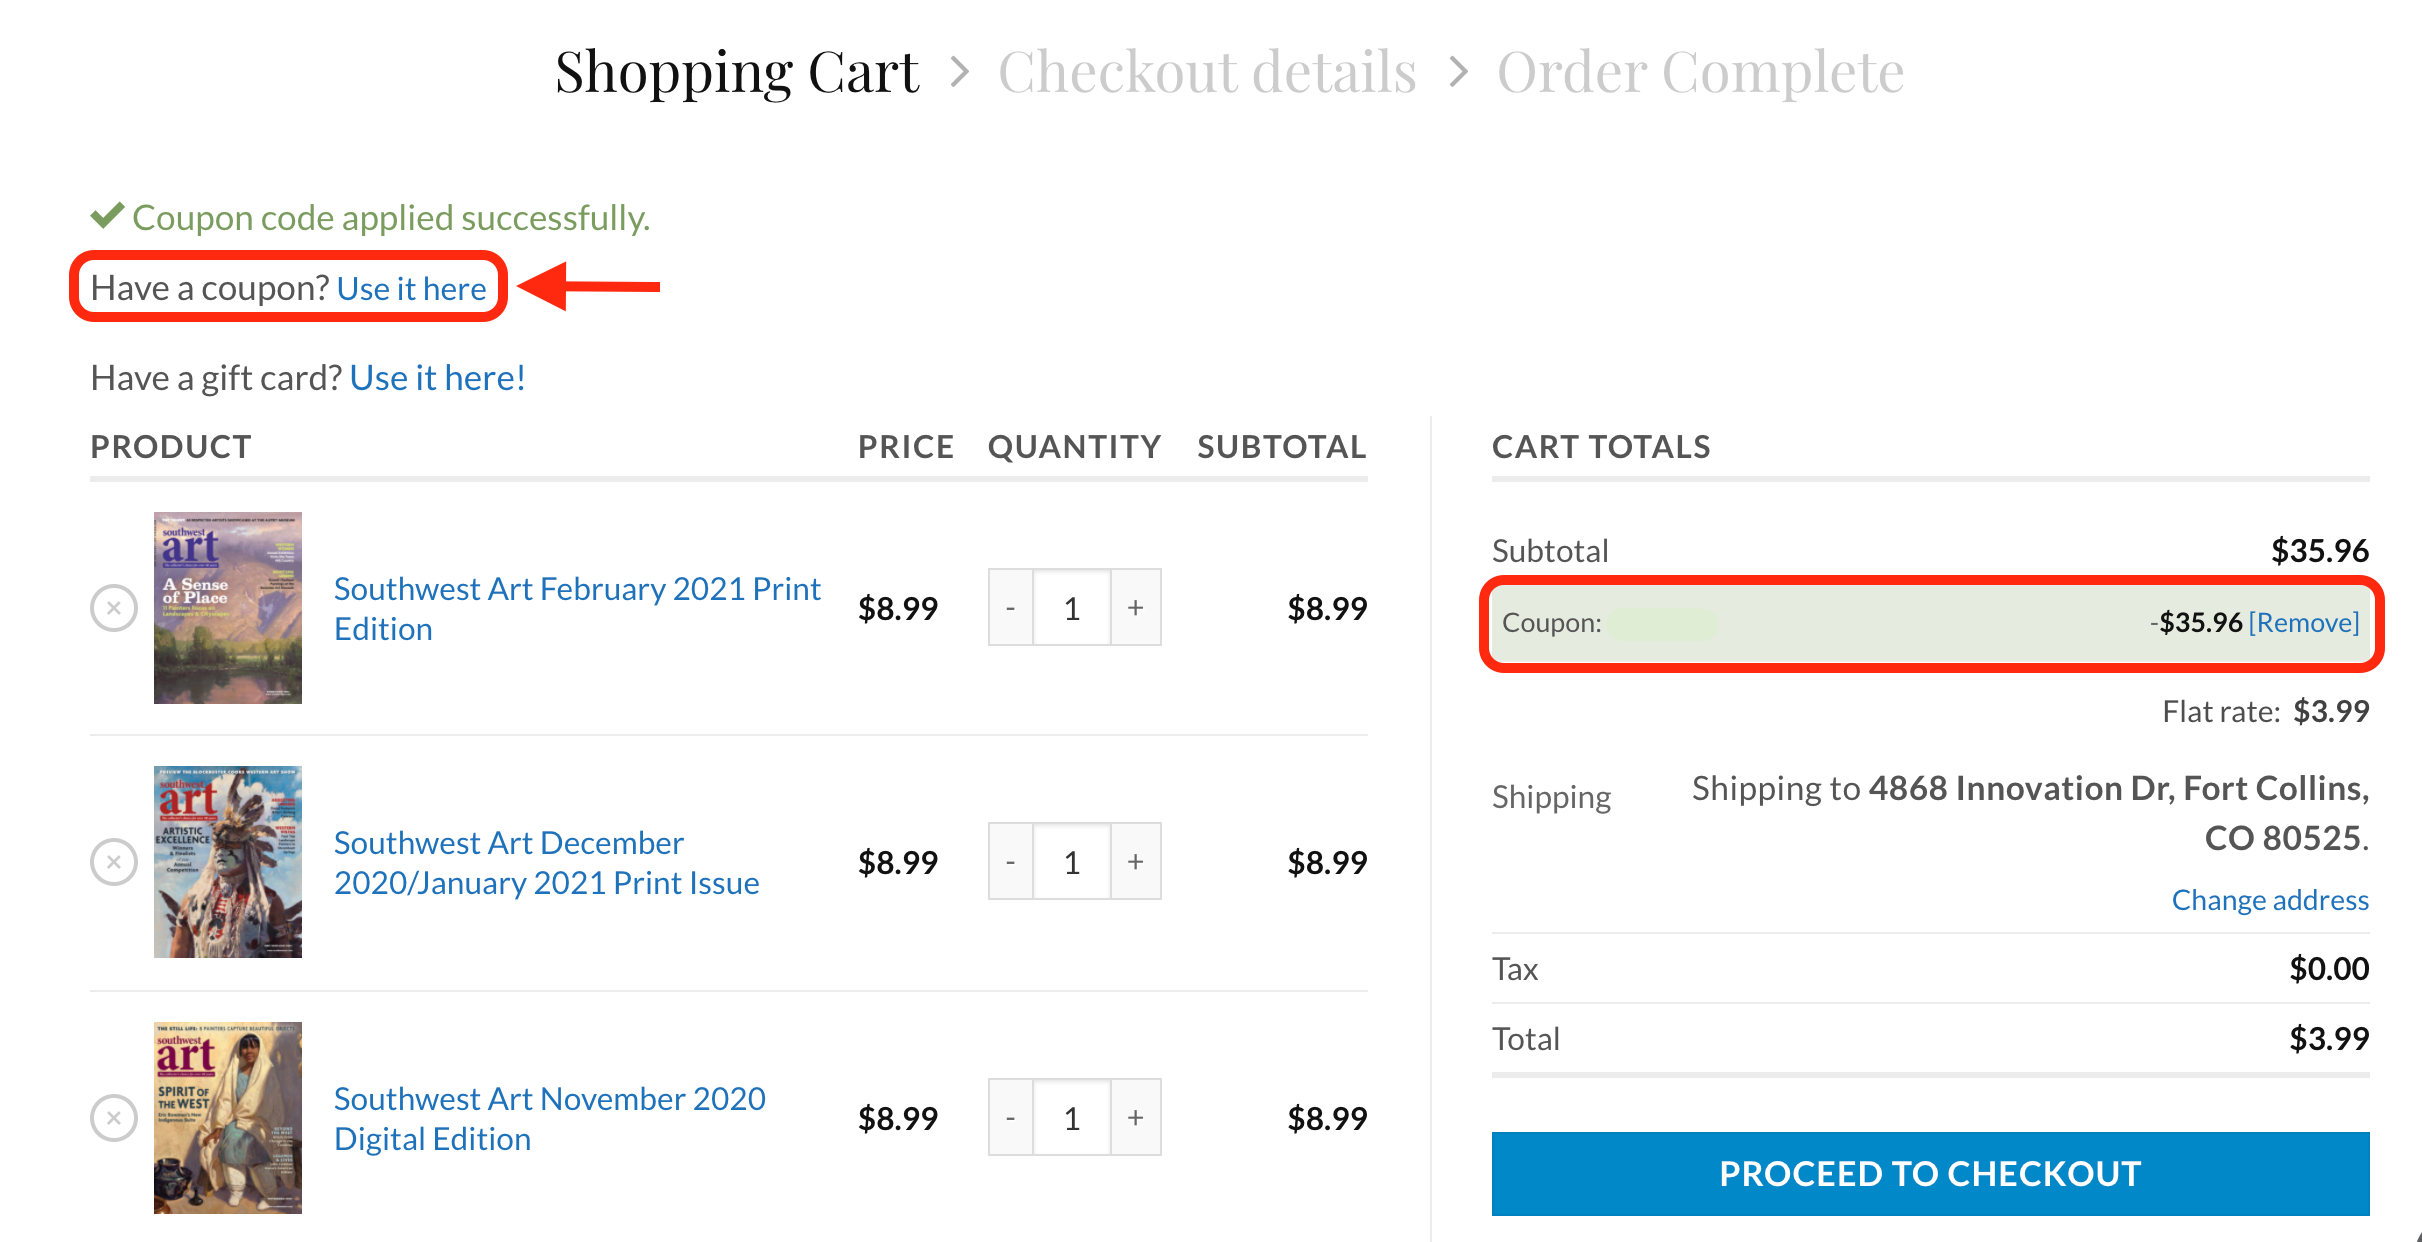Screen dimensions: 2422x1242
Task: Decrease quantity of February 2021 Print Edition
Action: point(1011,608)
